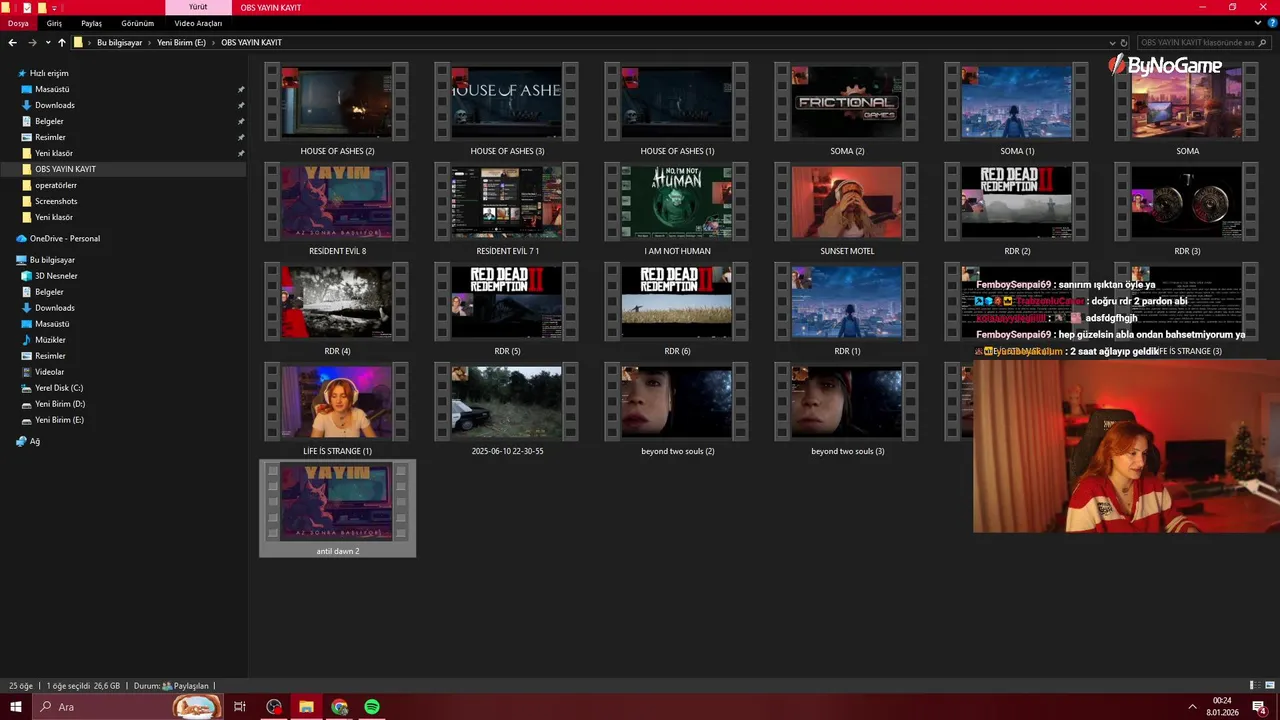Click the New folder quick access icon
Screen dimensions: 1280x720
coord(41,7)
